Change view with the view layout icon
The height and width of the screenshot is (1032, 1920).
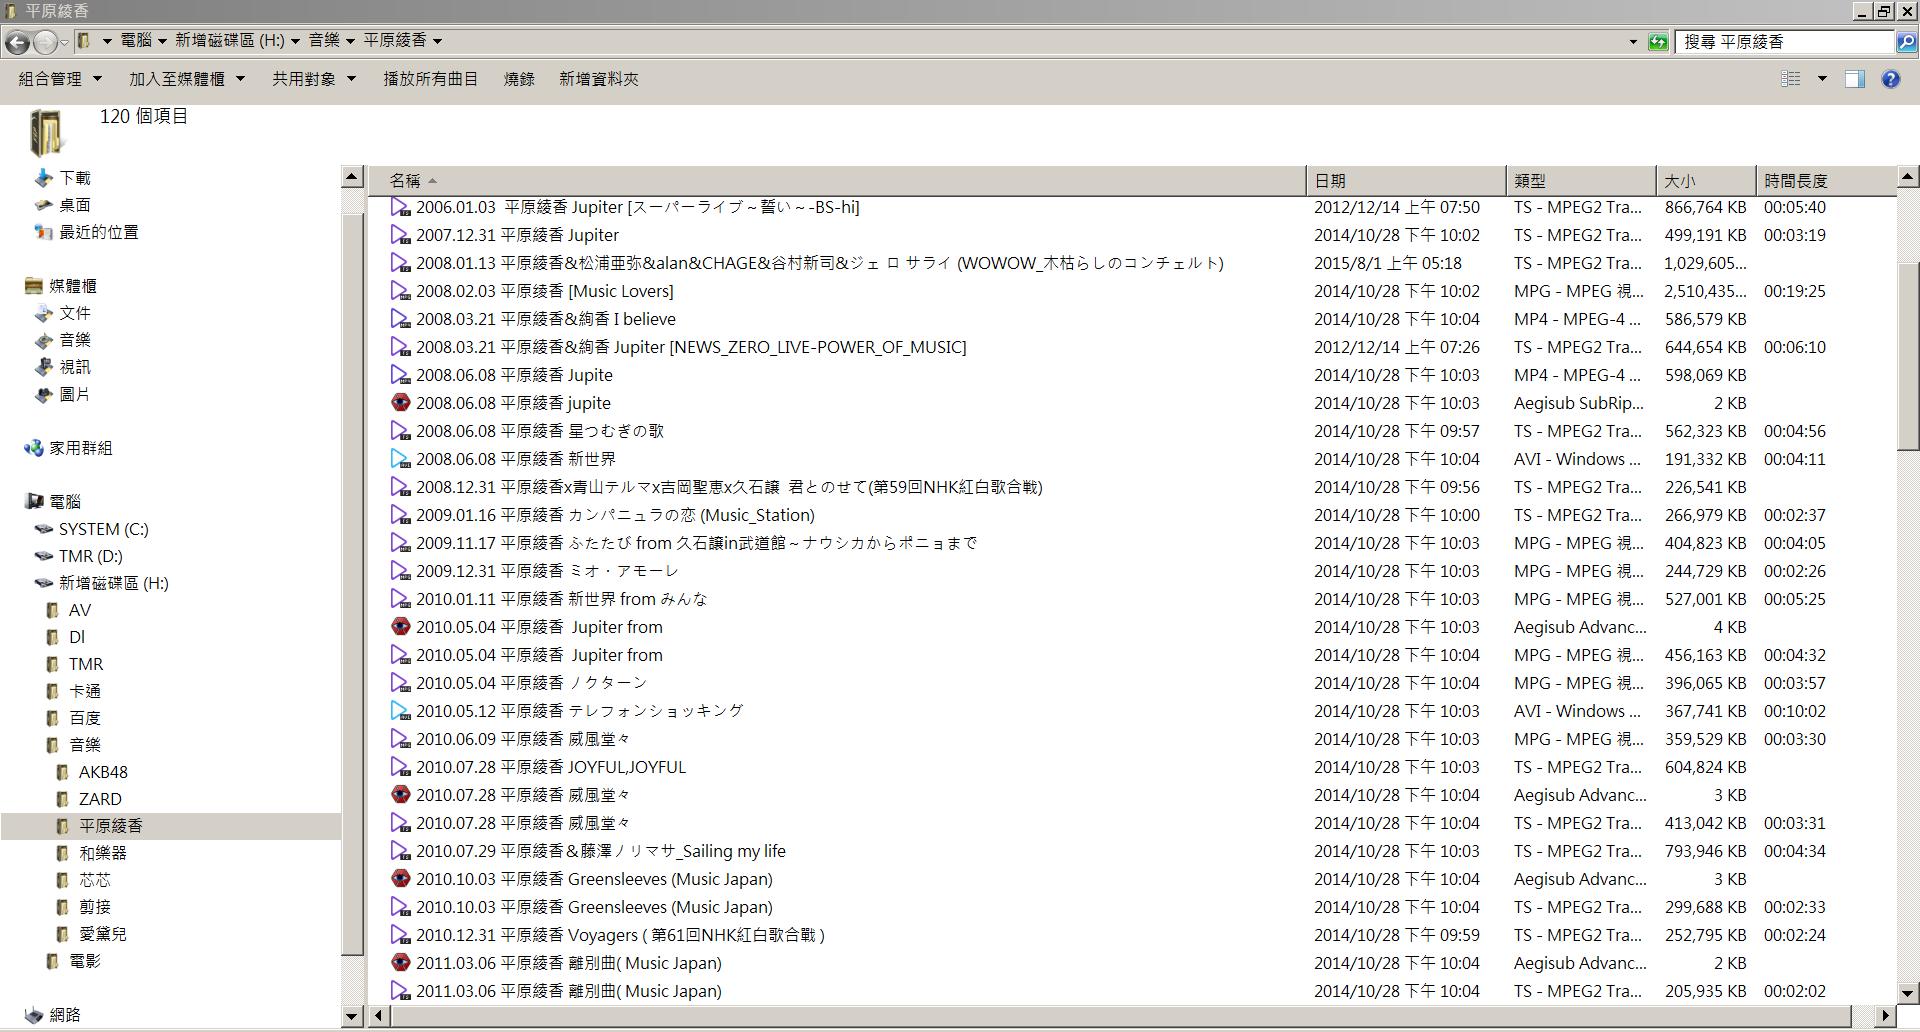(1791, 79)
